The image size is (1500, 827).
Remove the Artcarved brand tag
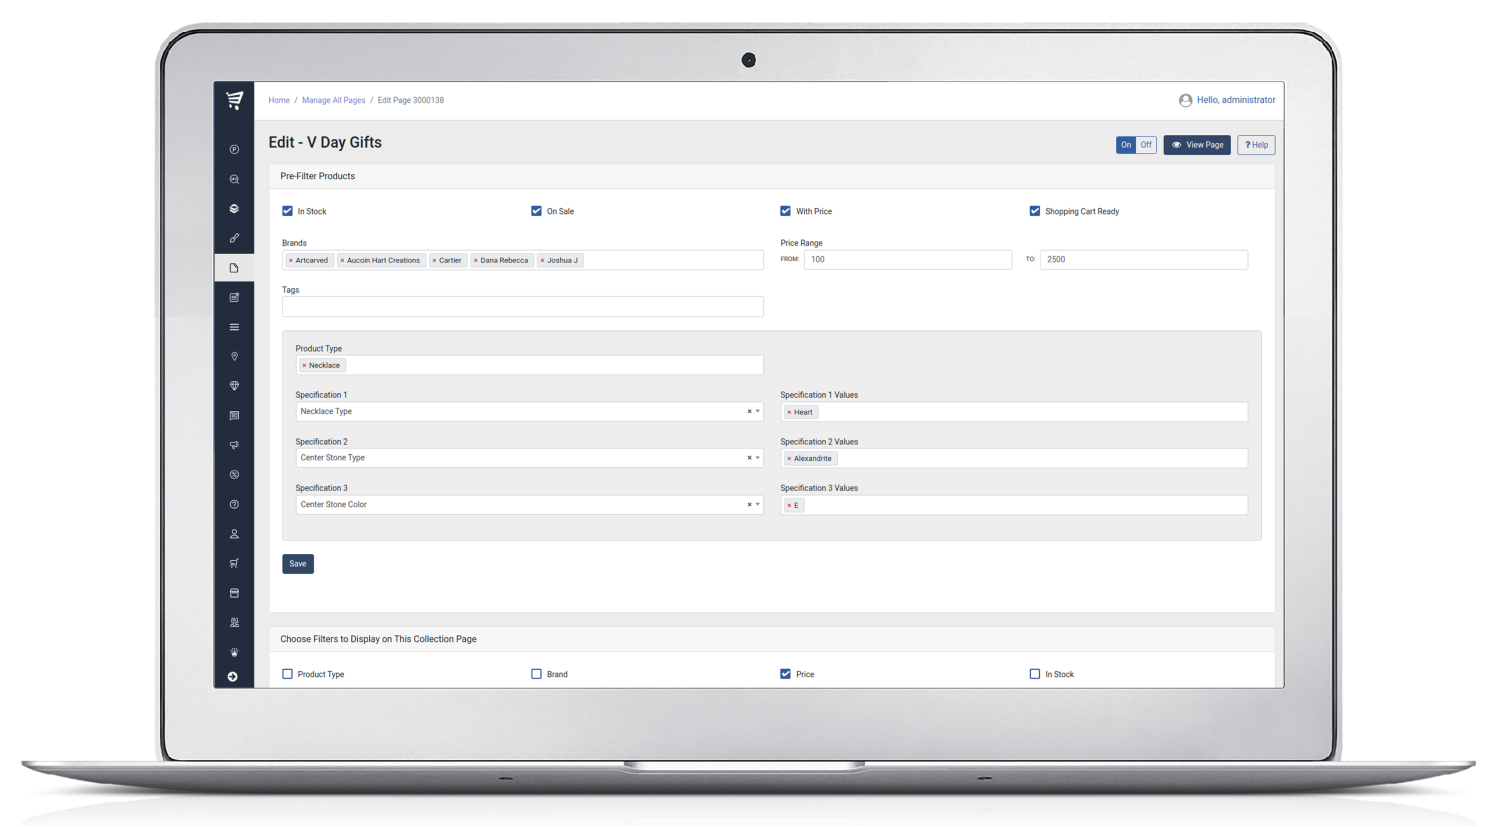(x=291, y=260)
